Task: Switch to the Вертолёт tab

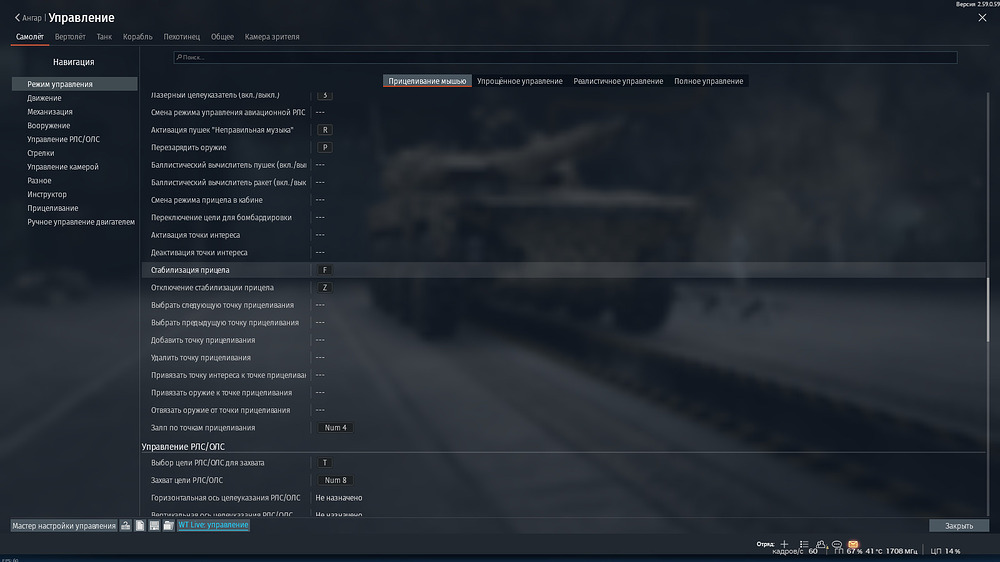Action: [70, 37]
